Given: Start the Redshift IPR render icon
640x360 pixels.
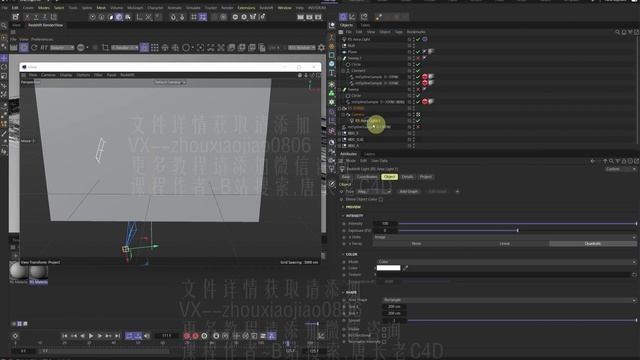Looking at the screenshot, I should click(x=24, y=48).
